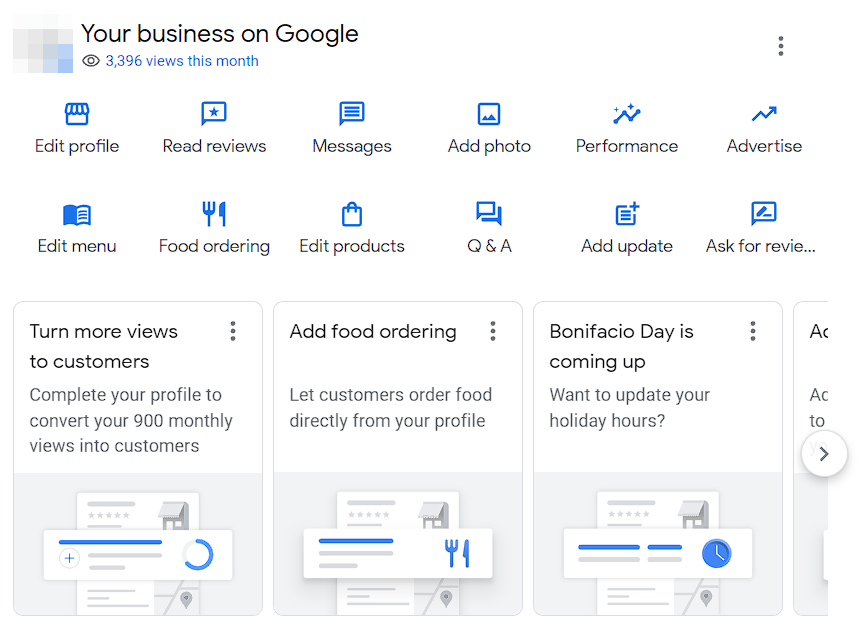
Task: Click the Food ordering label
Action: (x=214, y=247)
